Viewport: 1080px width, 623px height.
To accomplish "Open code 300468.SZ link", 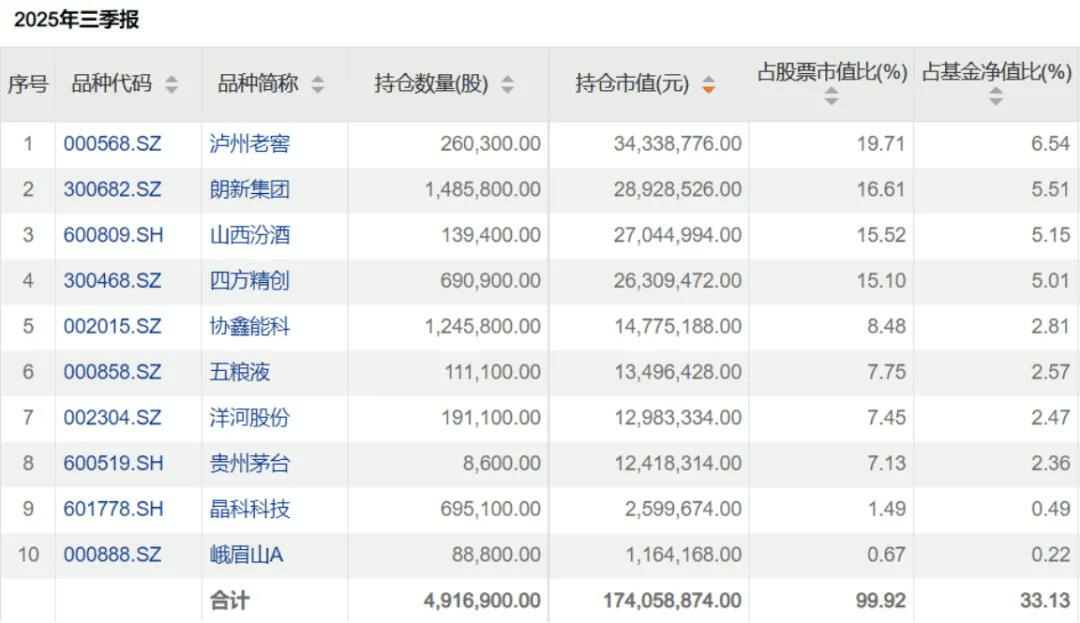I will coord(112,281).
